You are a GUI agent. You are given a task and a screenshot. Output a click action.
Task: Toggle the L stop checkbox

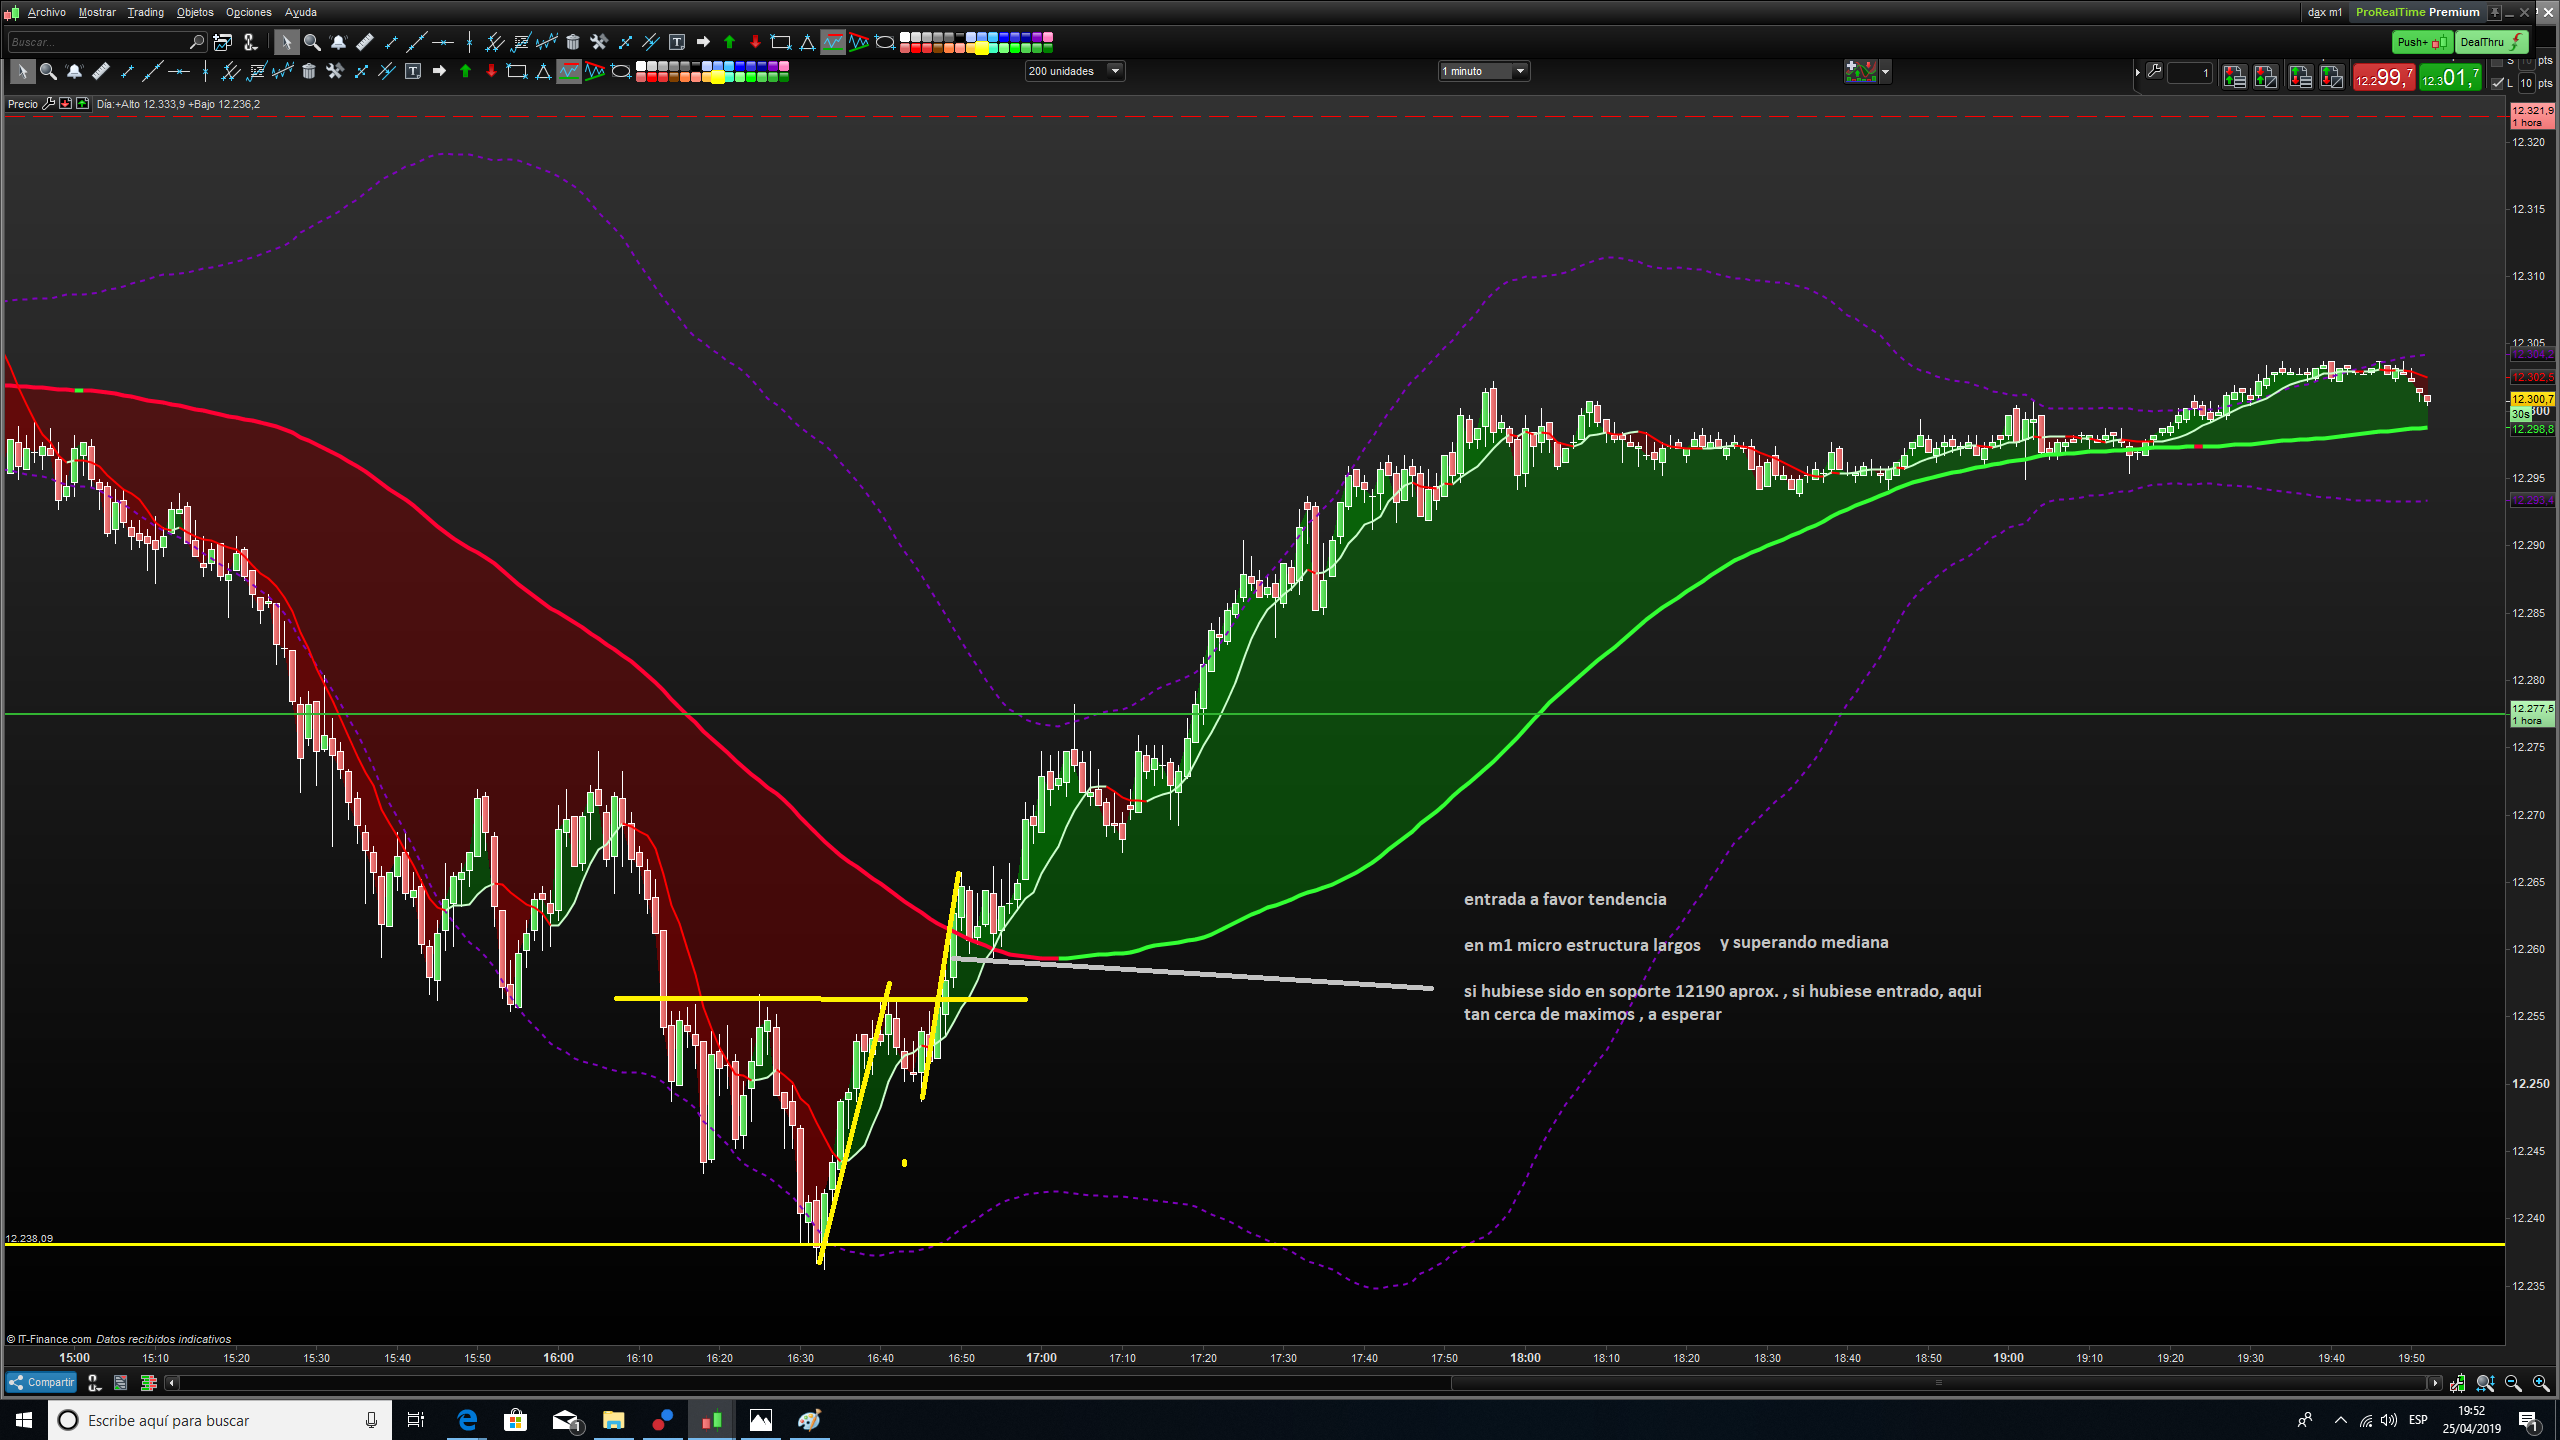(x=2497, y=83)
